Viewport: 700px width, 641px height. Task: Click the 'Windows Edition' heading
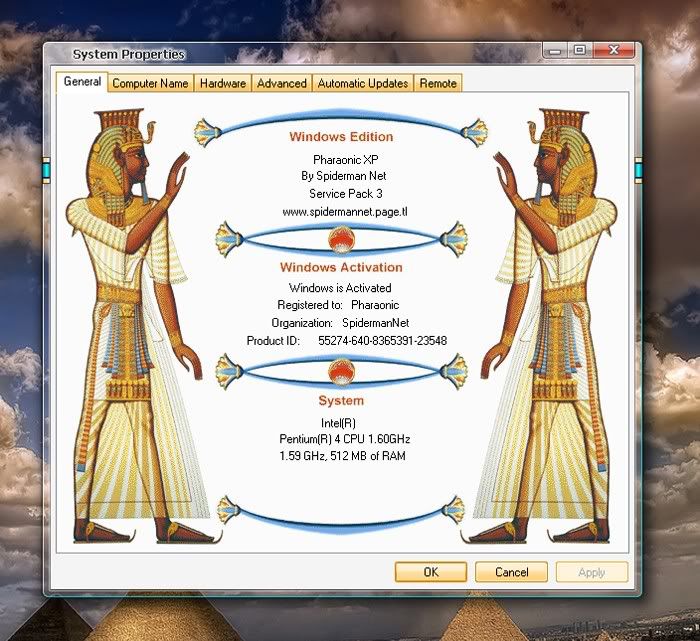[341, 137]
